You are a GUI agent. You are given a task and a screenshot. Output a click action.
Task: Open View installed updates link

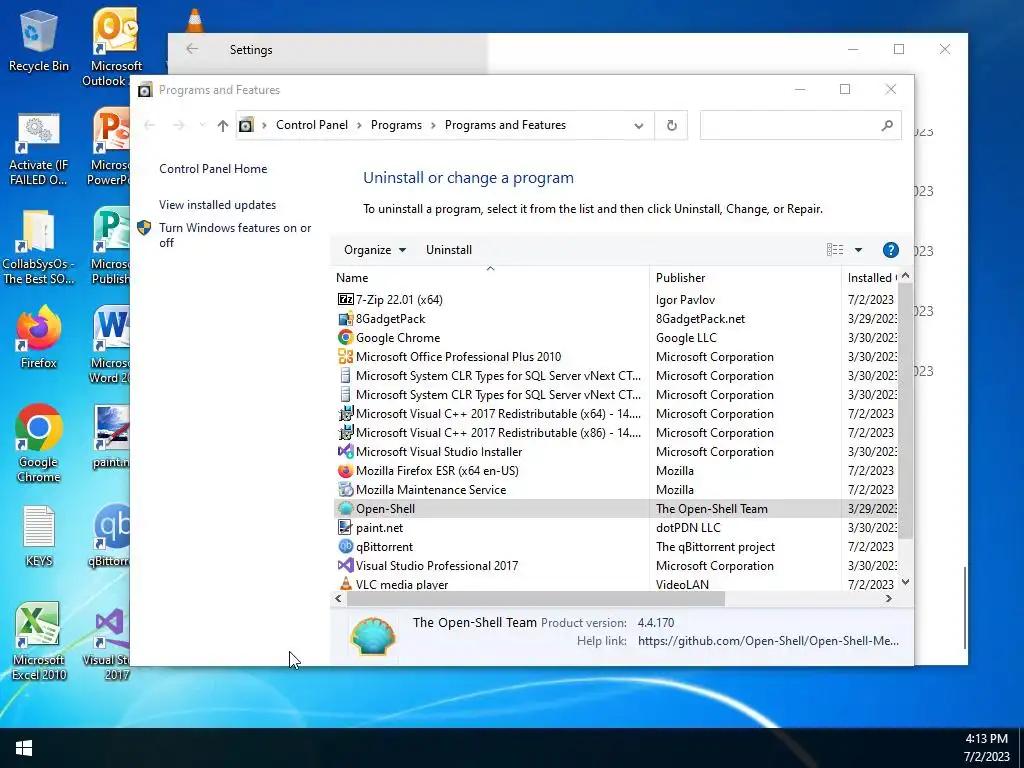[217, 204]
